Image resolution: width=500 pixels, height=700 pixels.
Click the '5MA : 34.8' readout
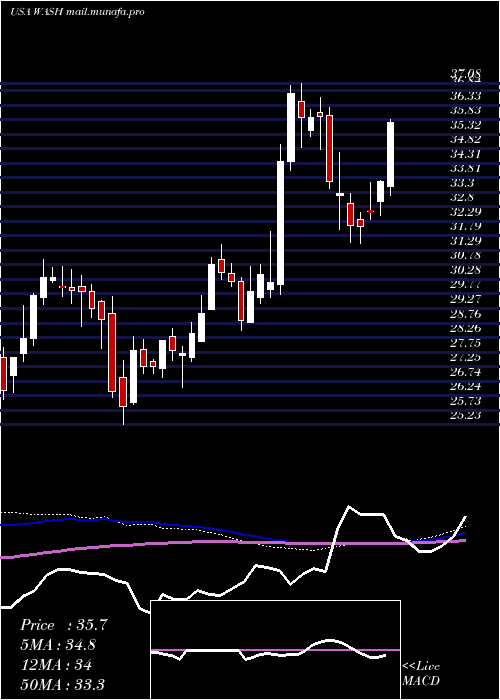(58, 645)
